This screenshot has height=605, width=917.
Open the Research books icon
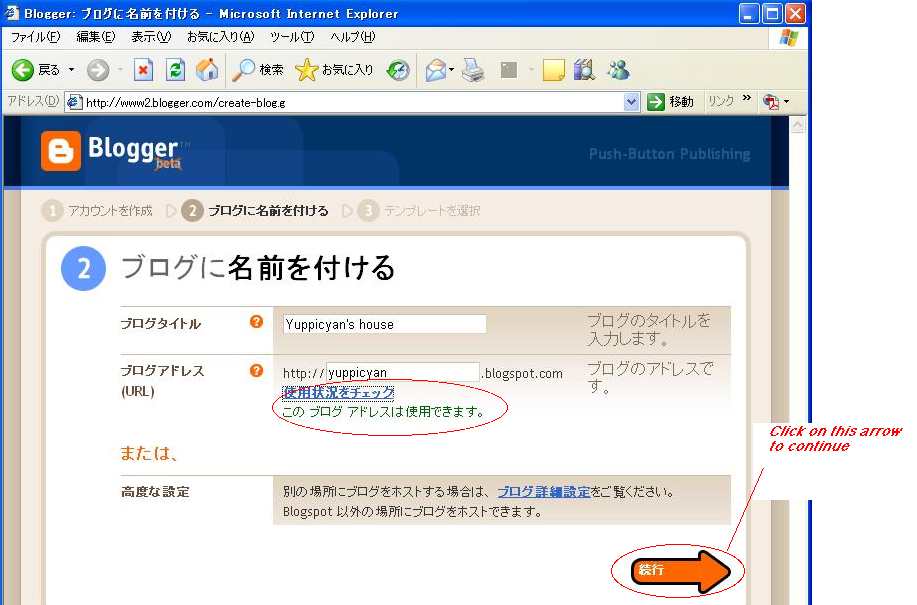coord(584,70)
